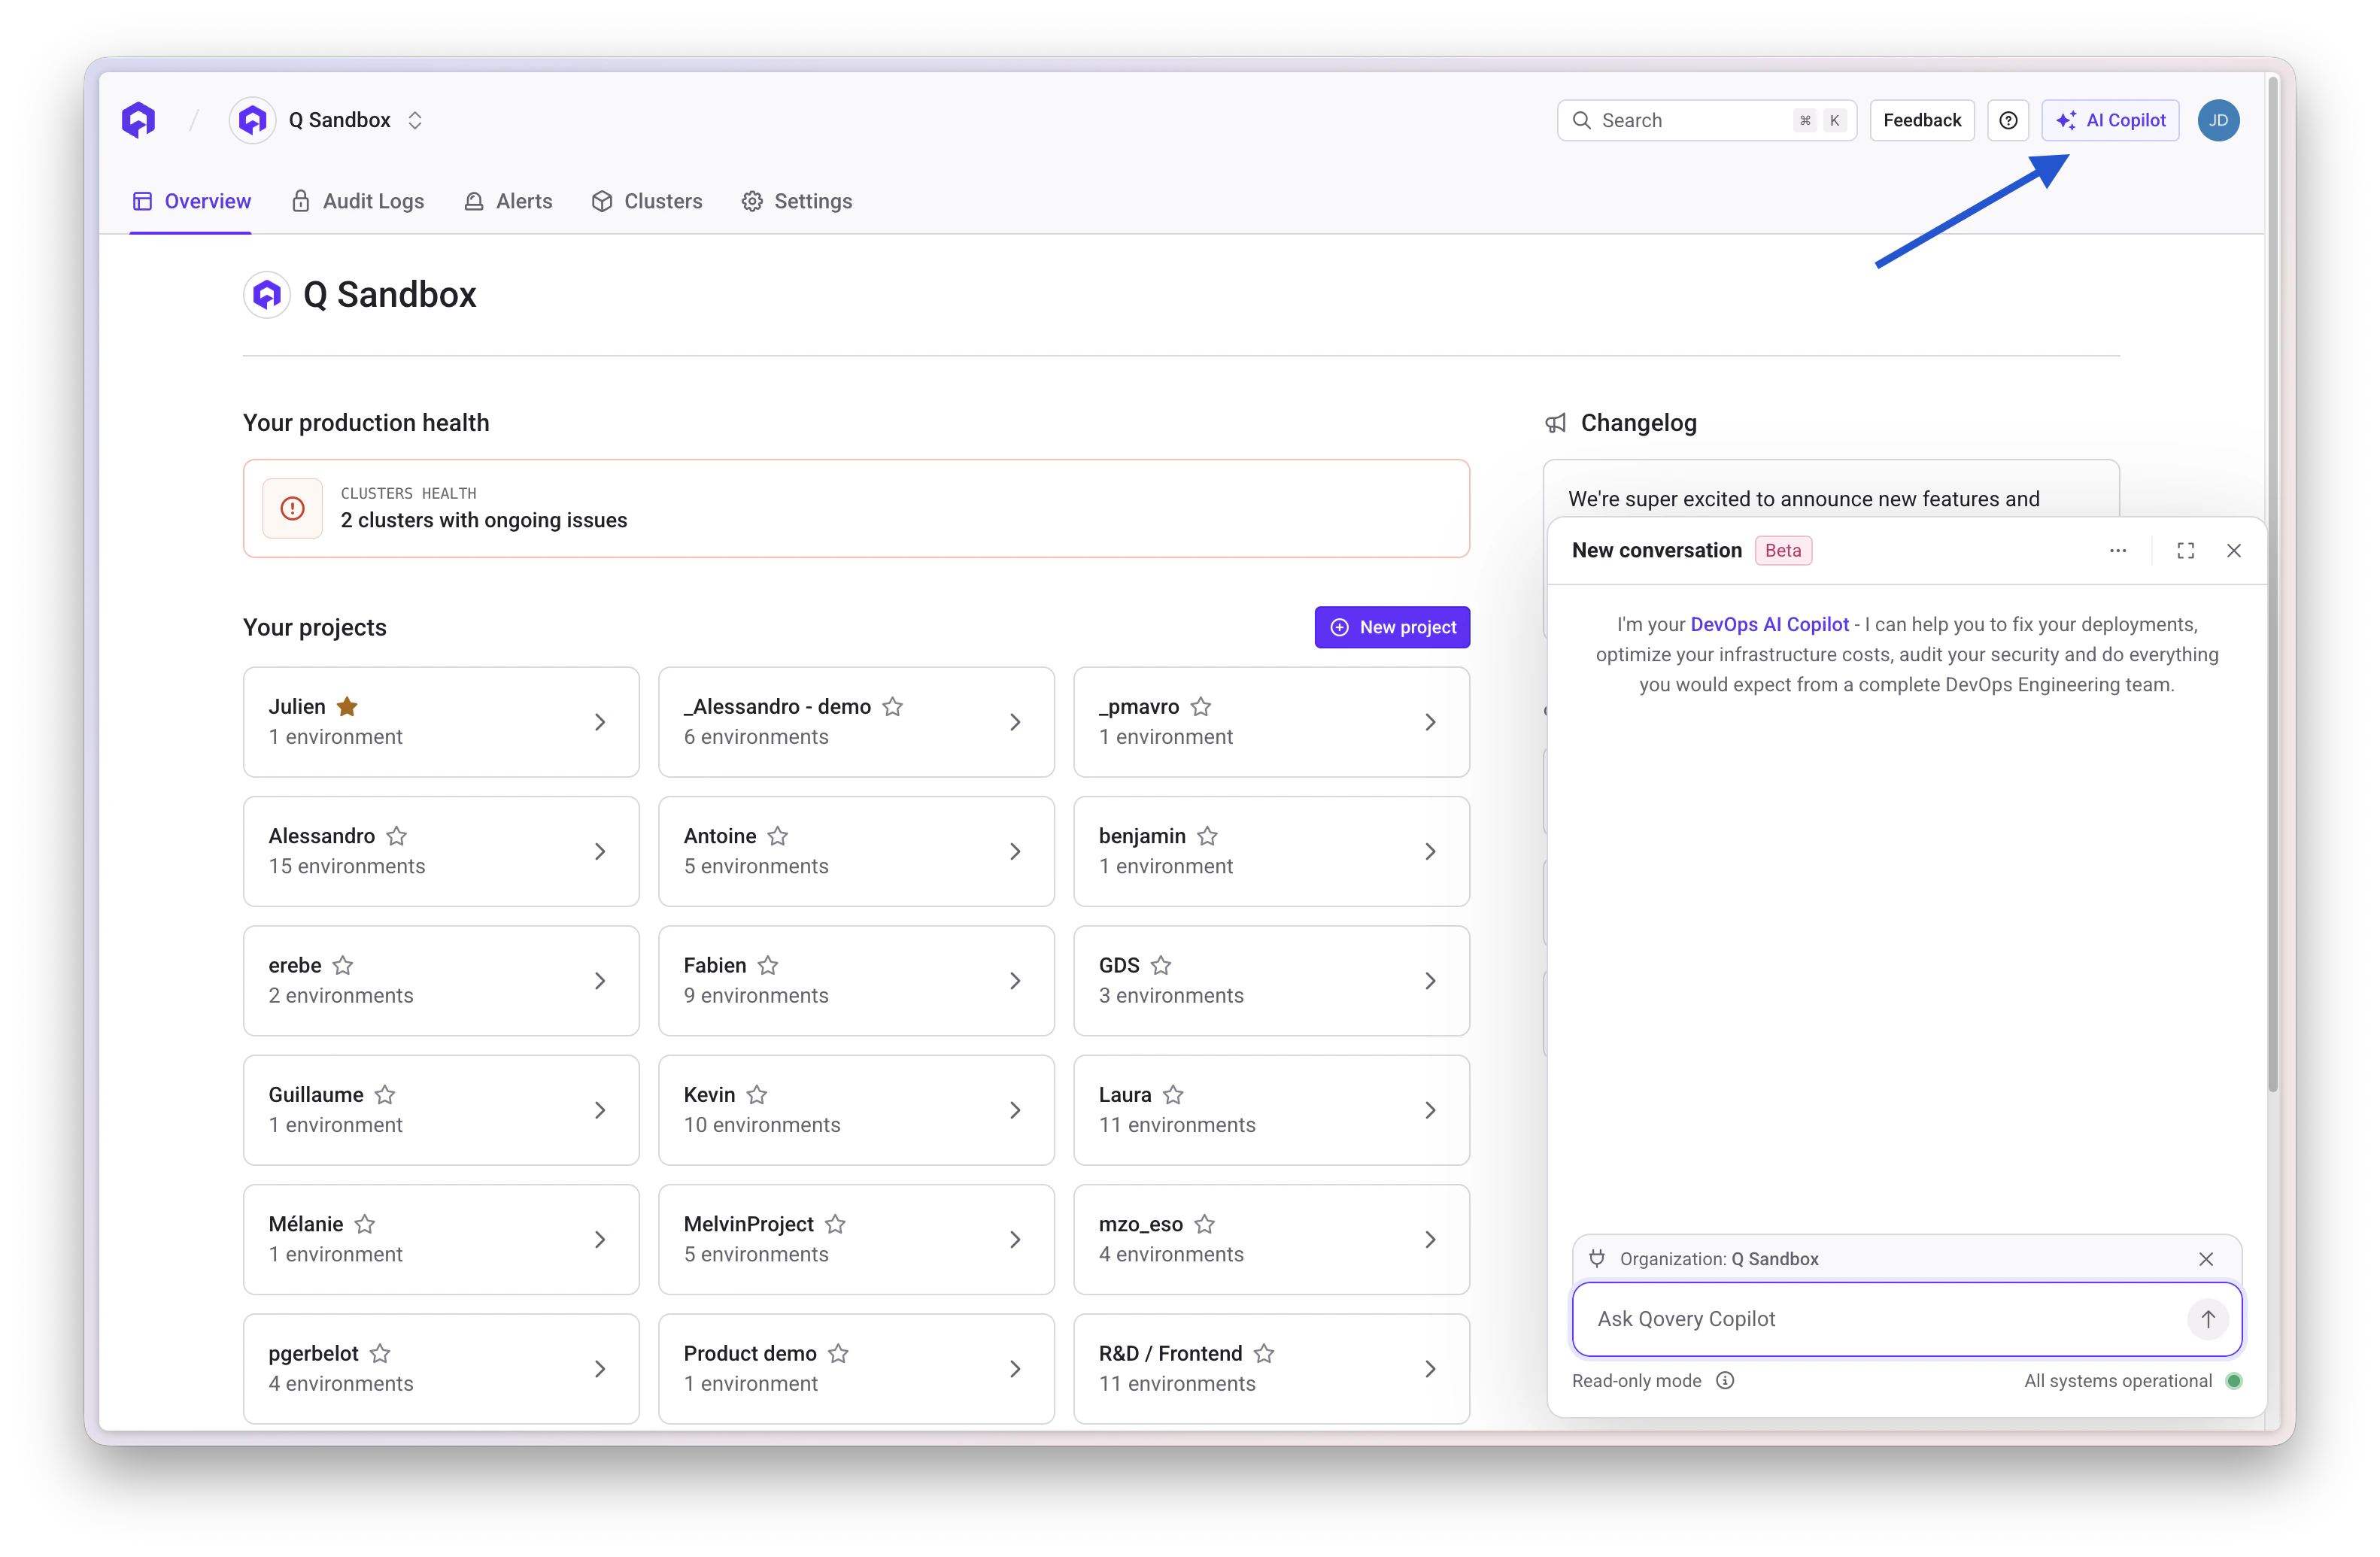Switch to the Alerts tab
The height and width of the screenshot is (1557, 2380).
pos(508,201)
